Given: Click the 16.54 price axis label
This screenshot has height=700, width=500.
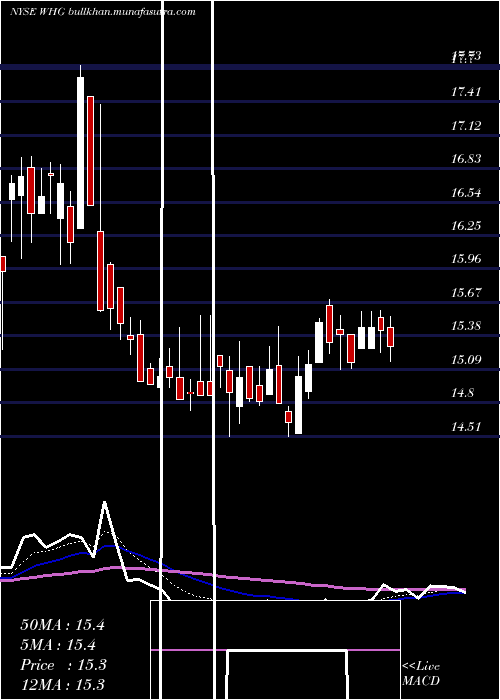Looking at the screenshot, I should pos(466,193).
